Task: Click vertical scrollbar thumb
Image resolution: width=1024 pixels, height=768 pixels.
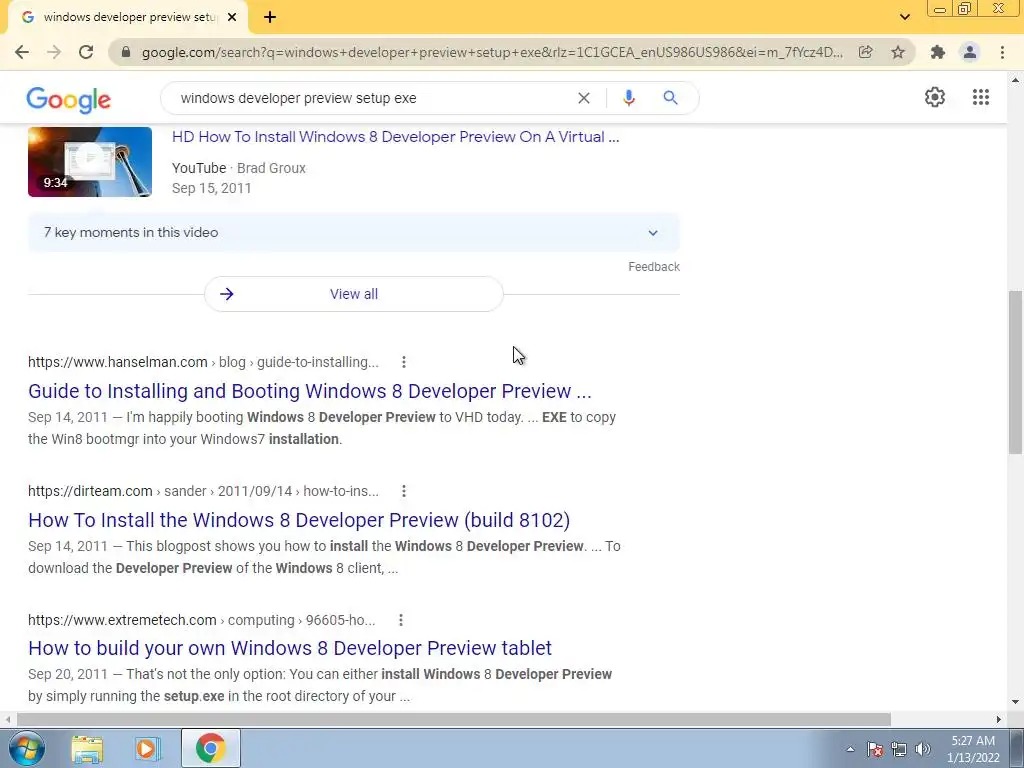Action: 1016,372
